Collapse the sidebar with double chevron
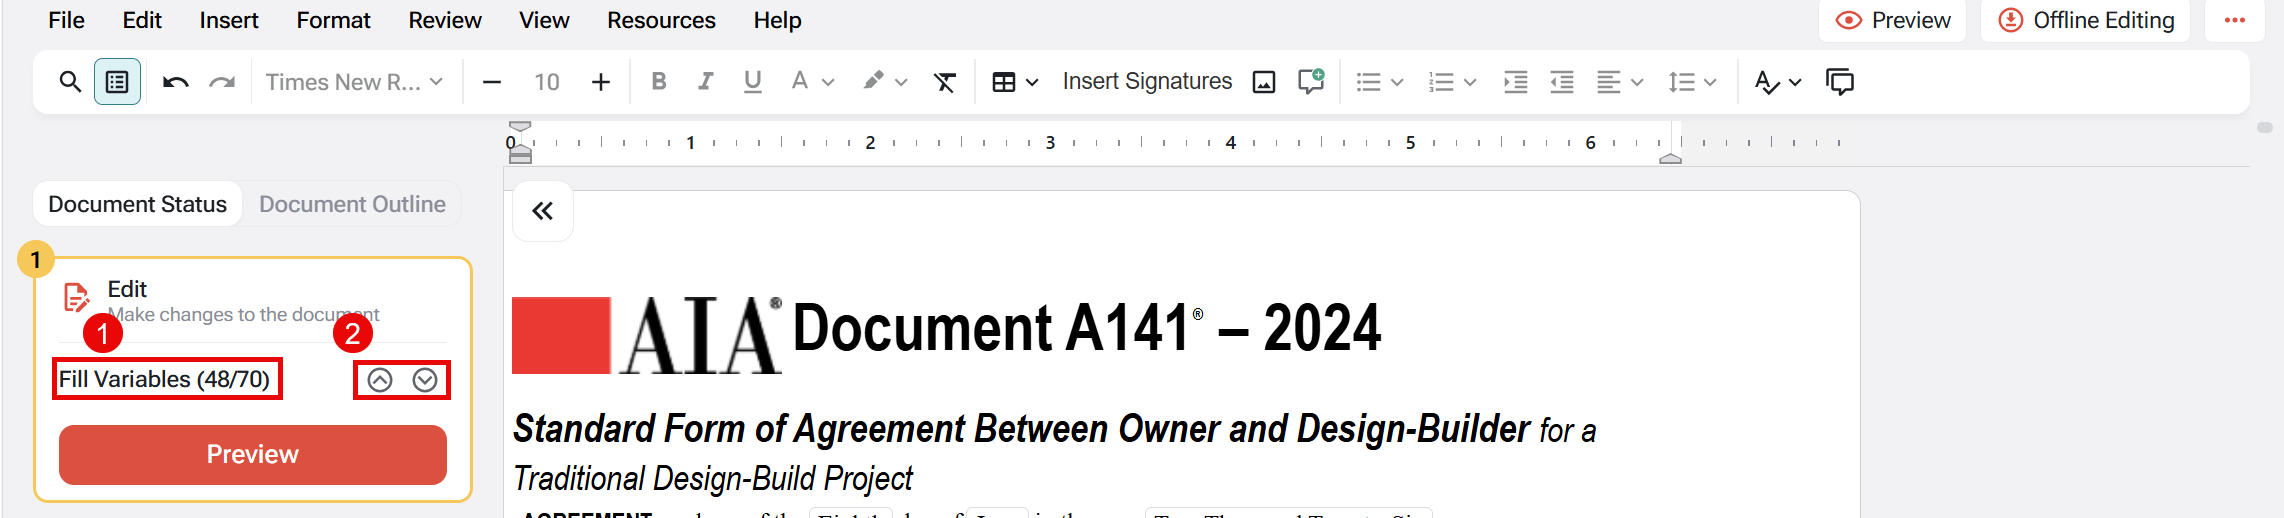The image size is (2284, 518). click(x=542, y=211)
